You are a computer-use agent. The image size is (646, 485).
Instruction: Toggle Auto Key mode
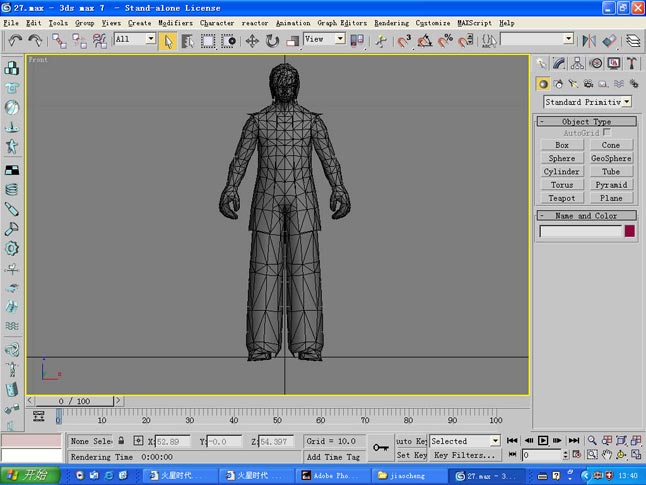(411, 441)
